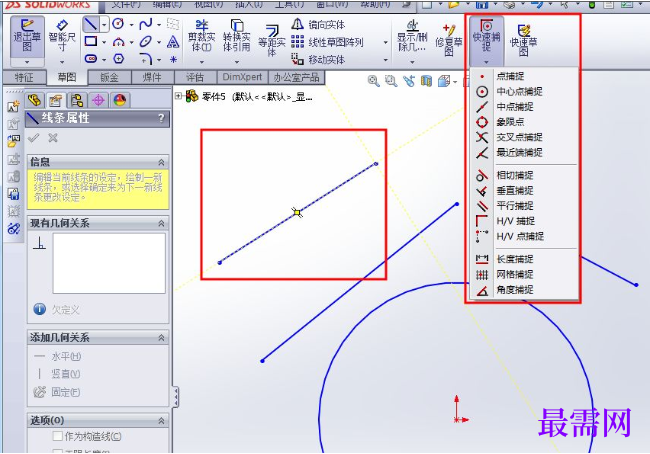Viewport: 650px width, 454px height.
Task: Enable the 作为构造线(C) checkbox
Action: click(58, 436)
